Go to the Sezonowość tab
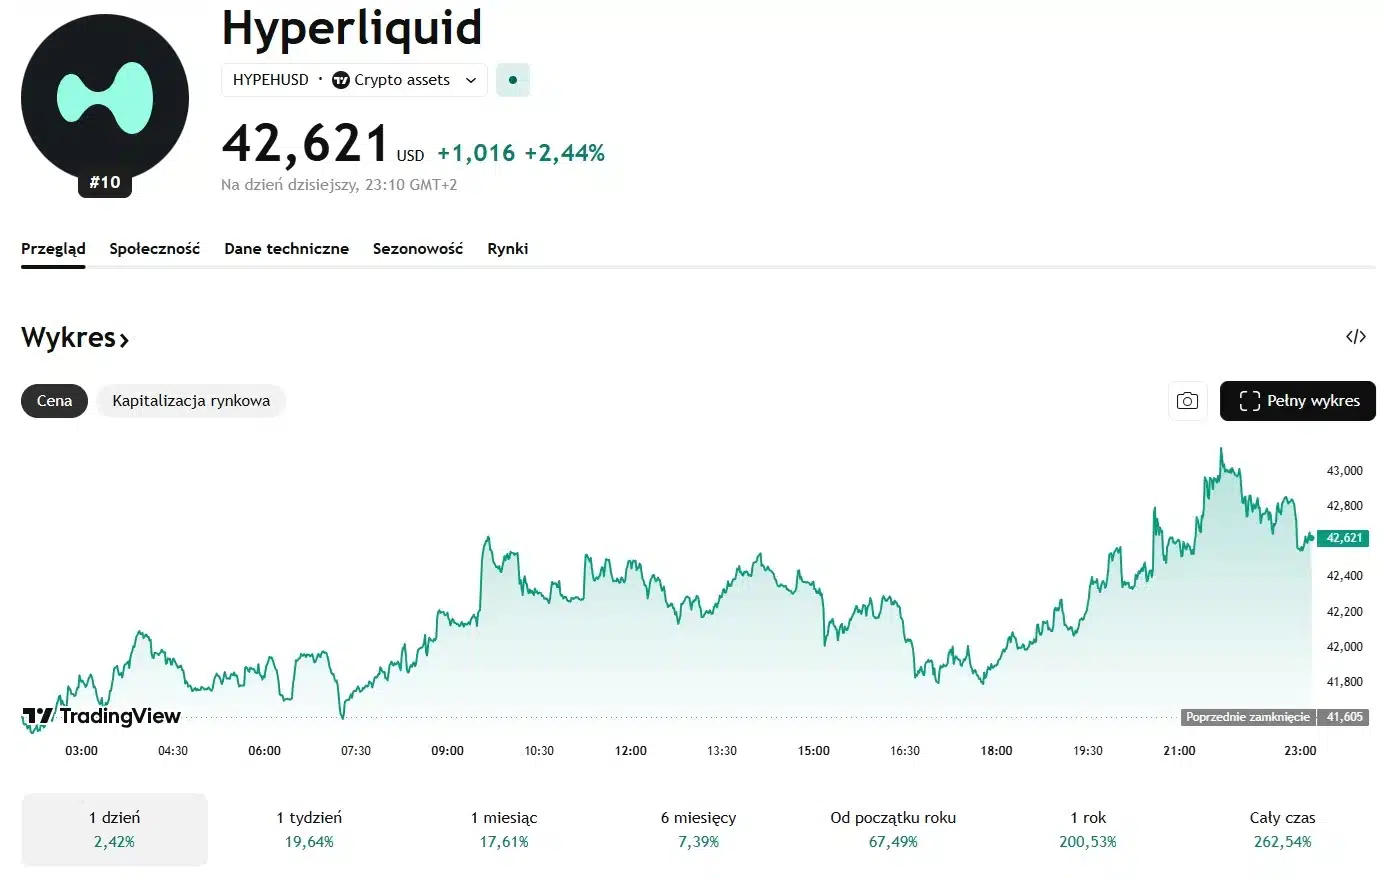This screenshot has height=878, width=1385. tap(418, 249)
